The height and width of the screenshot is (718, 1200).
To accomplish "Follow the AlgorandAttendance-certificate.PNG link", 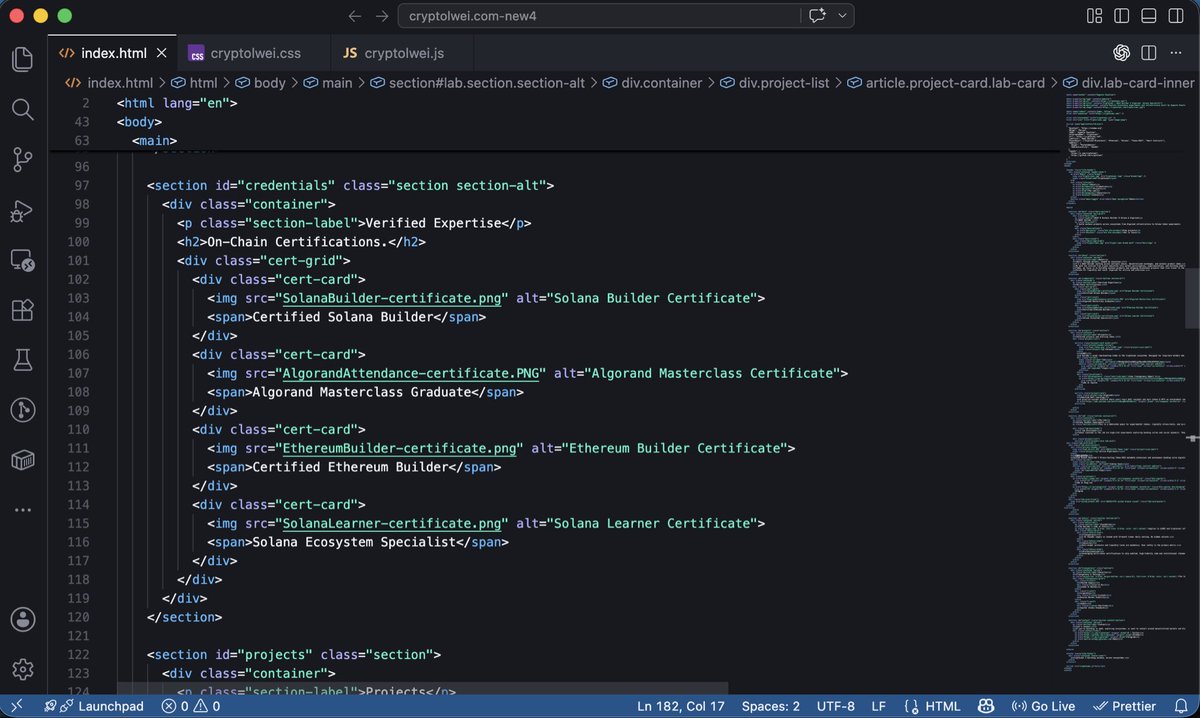I will [411, 373].
